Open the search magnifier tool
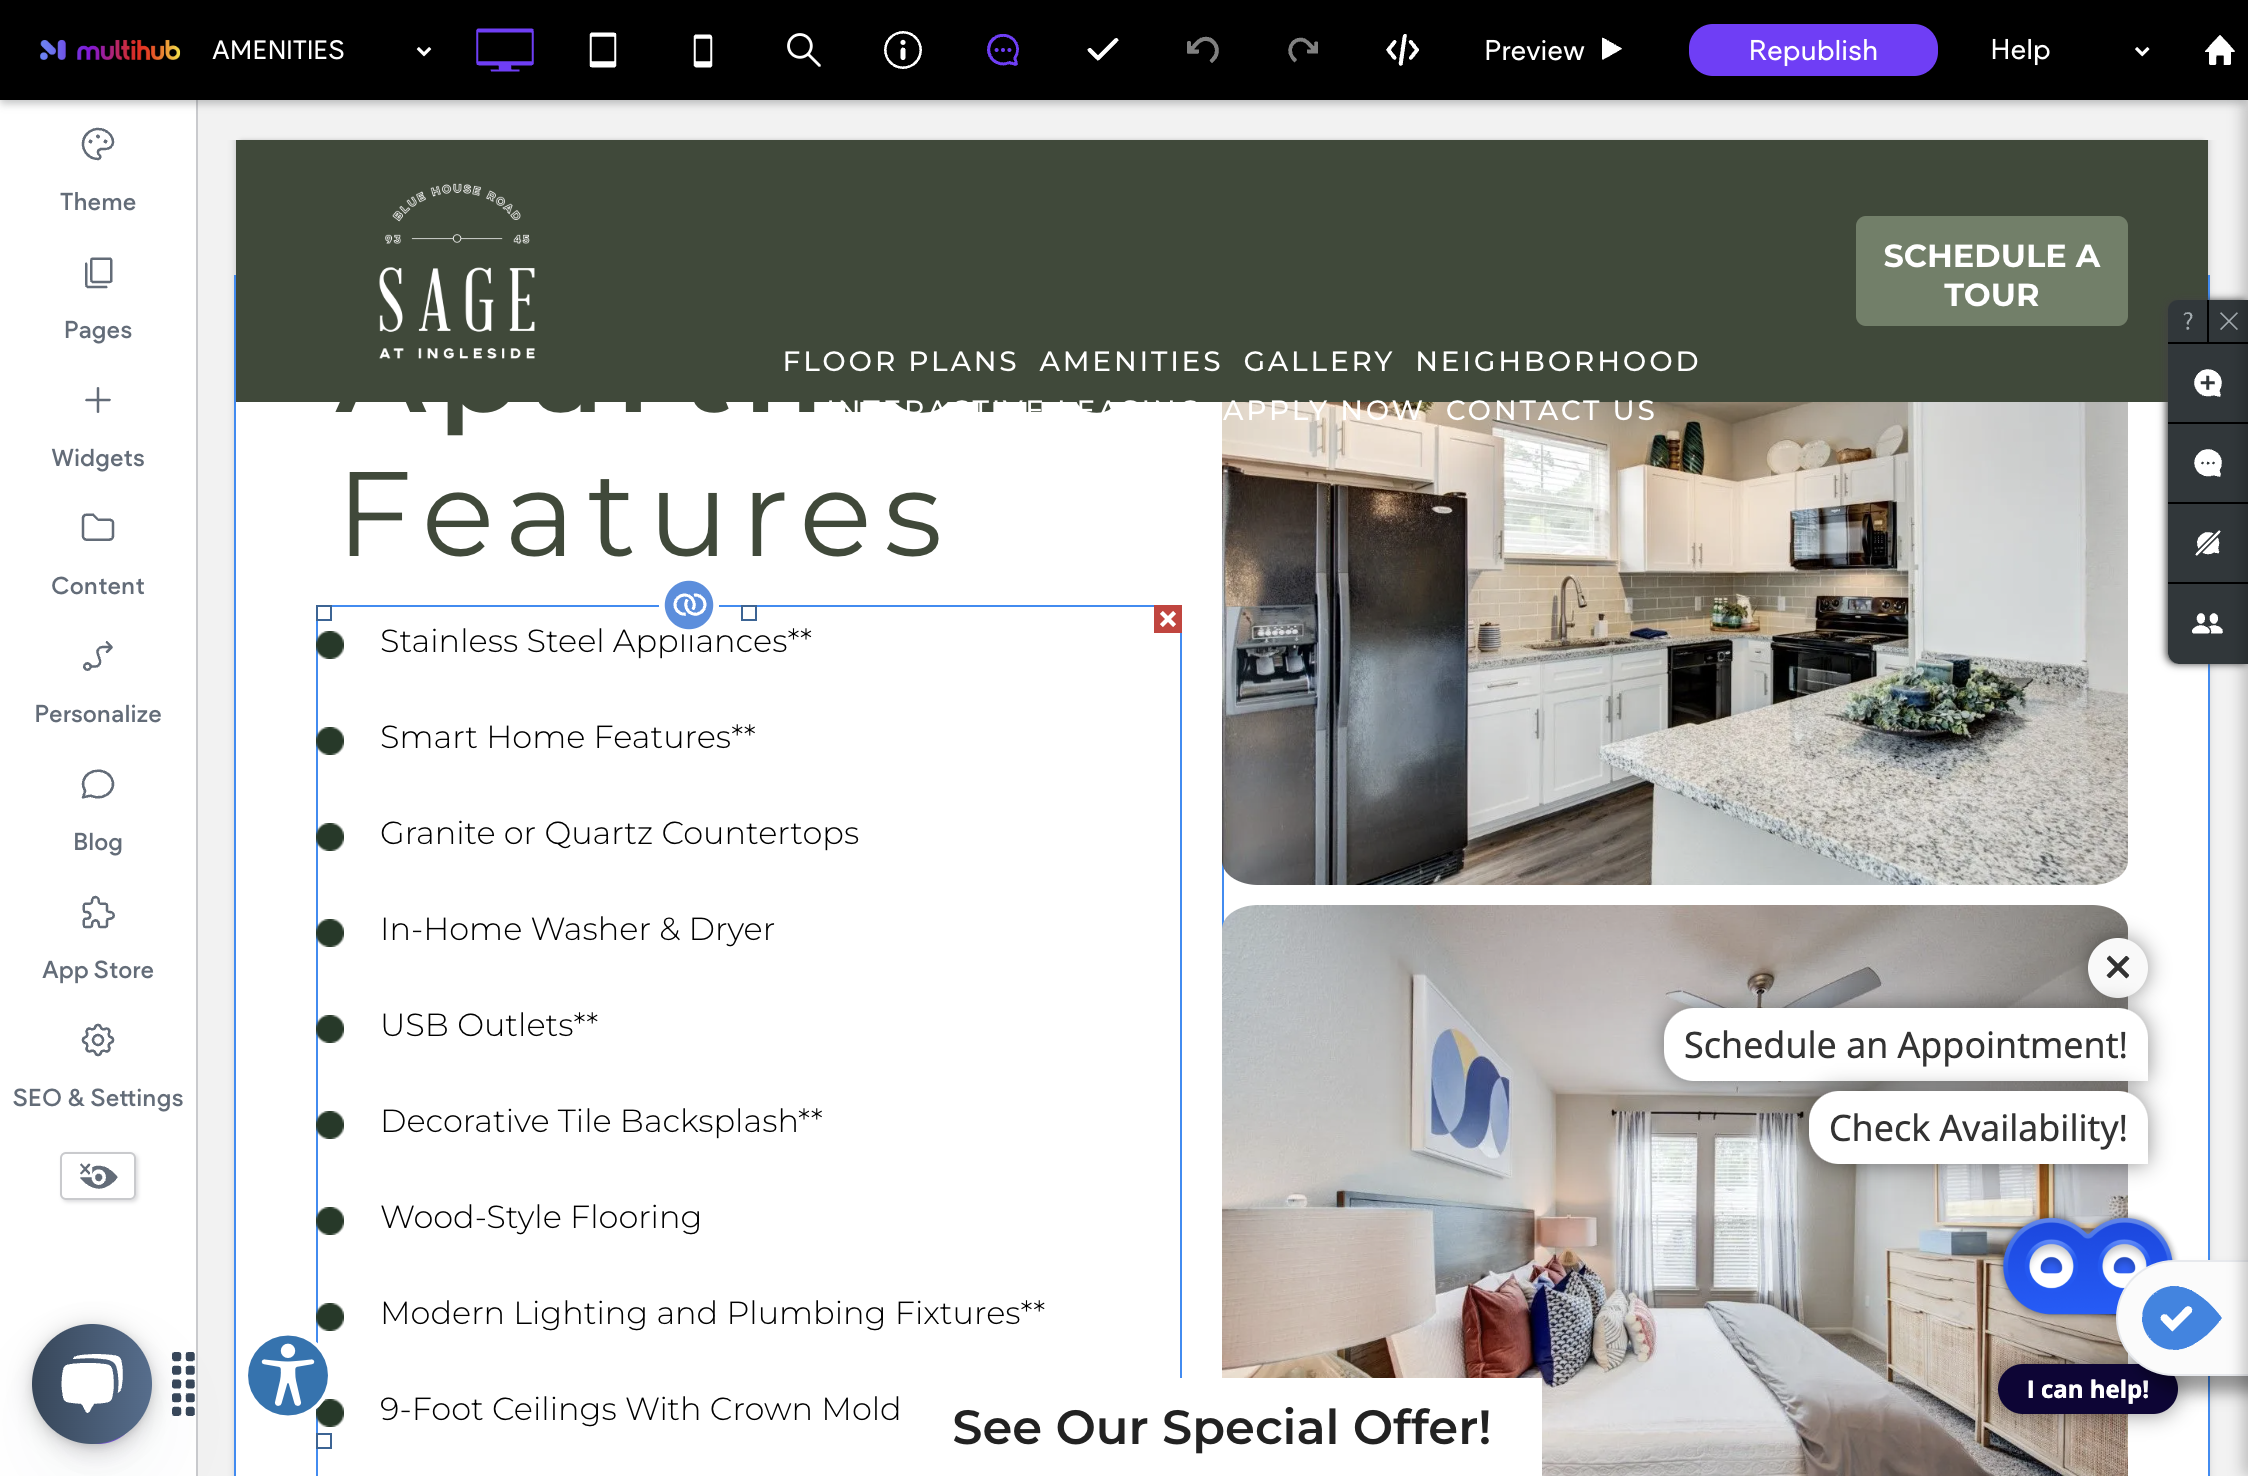 (803, 49)
